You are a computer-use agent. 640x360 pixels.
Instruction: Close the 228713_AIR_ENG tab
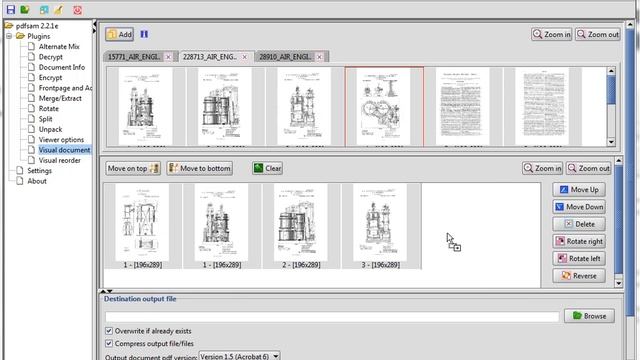(244, 57)
